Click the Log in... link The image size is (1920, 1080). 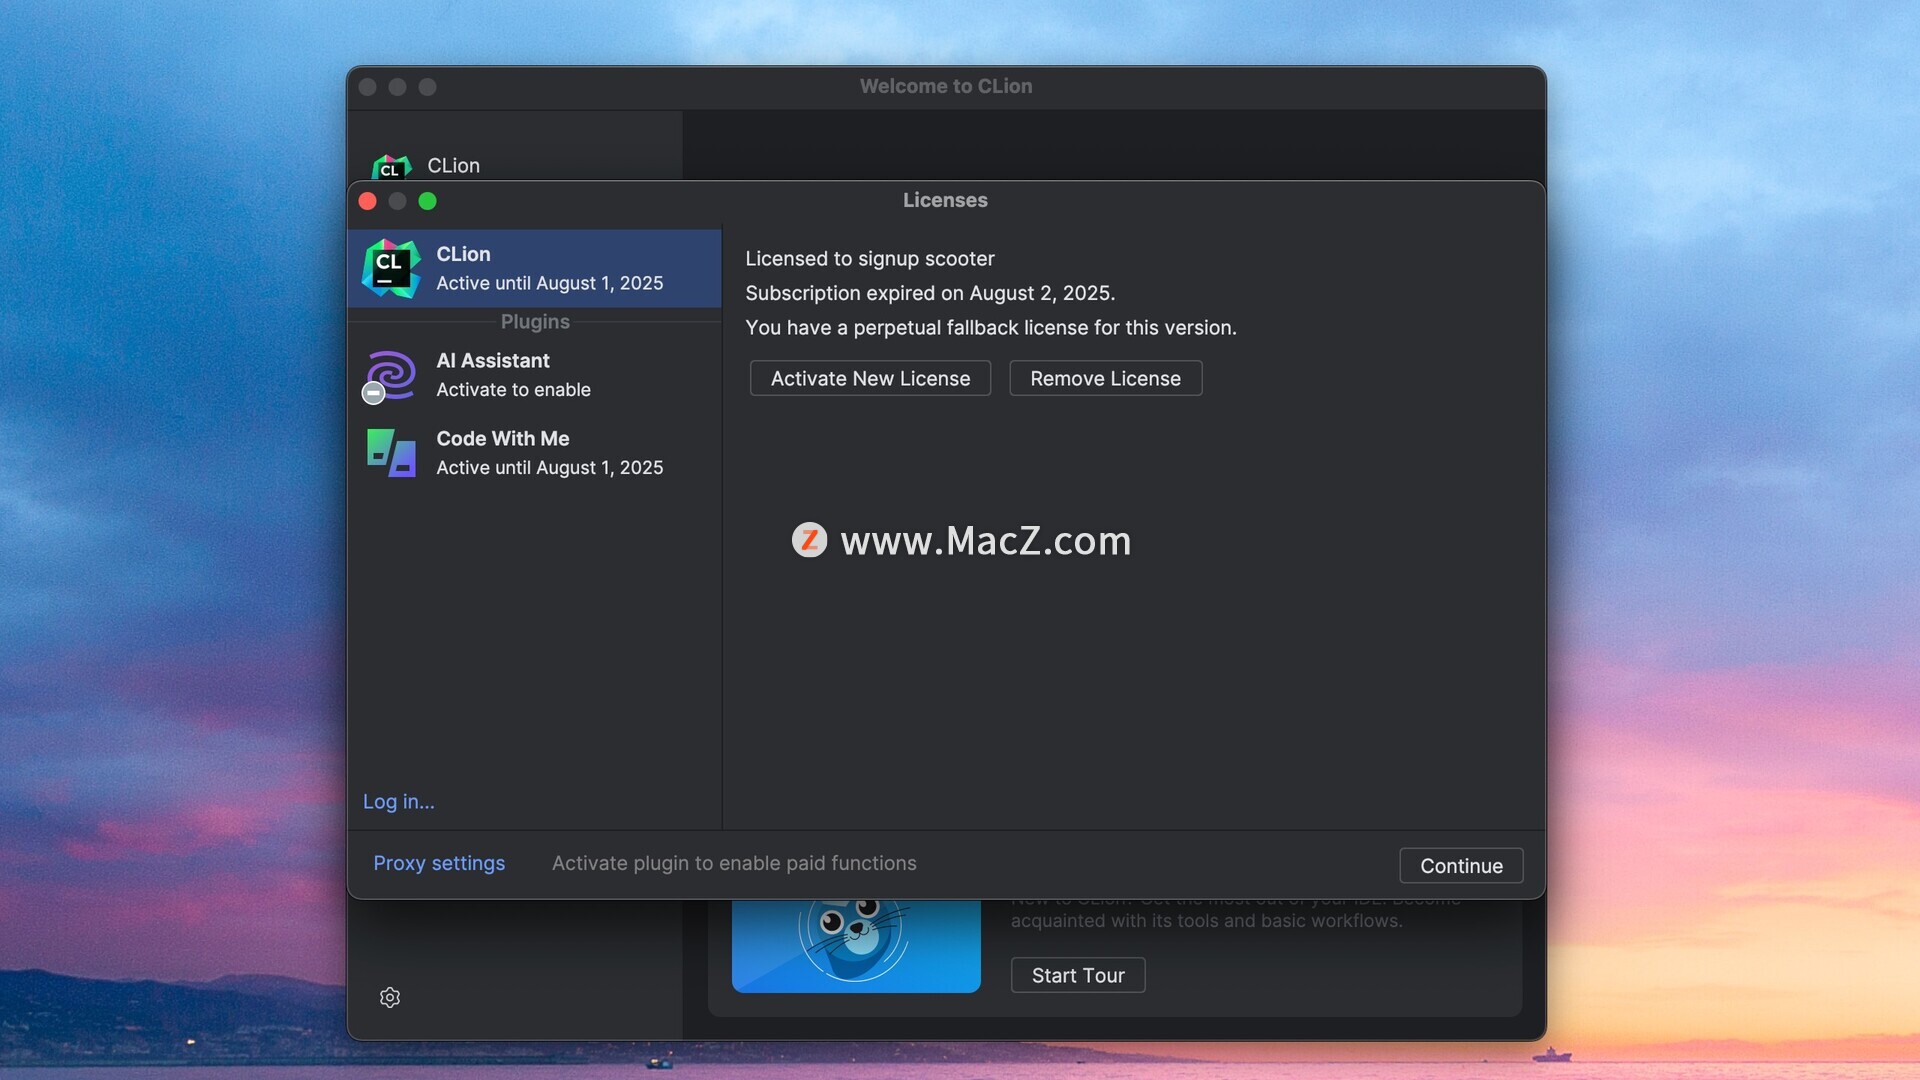click(398, 801)
